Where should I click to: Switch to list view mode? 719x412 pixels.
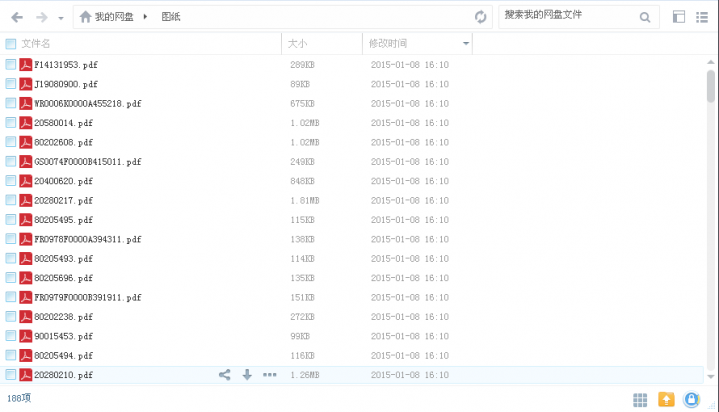pyautogui.click(x=702, y=17)
